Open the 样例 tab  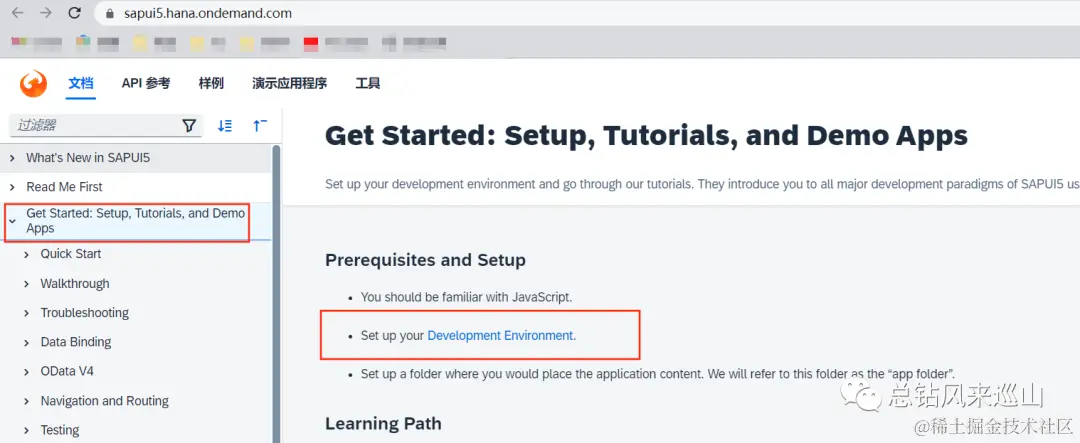point(211,83)
